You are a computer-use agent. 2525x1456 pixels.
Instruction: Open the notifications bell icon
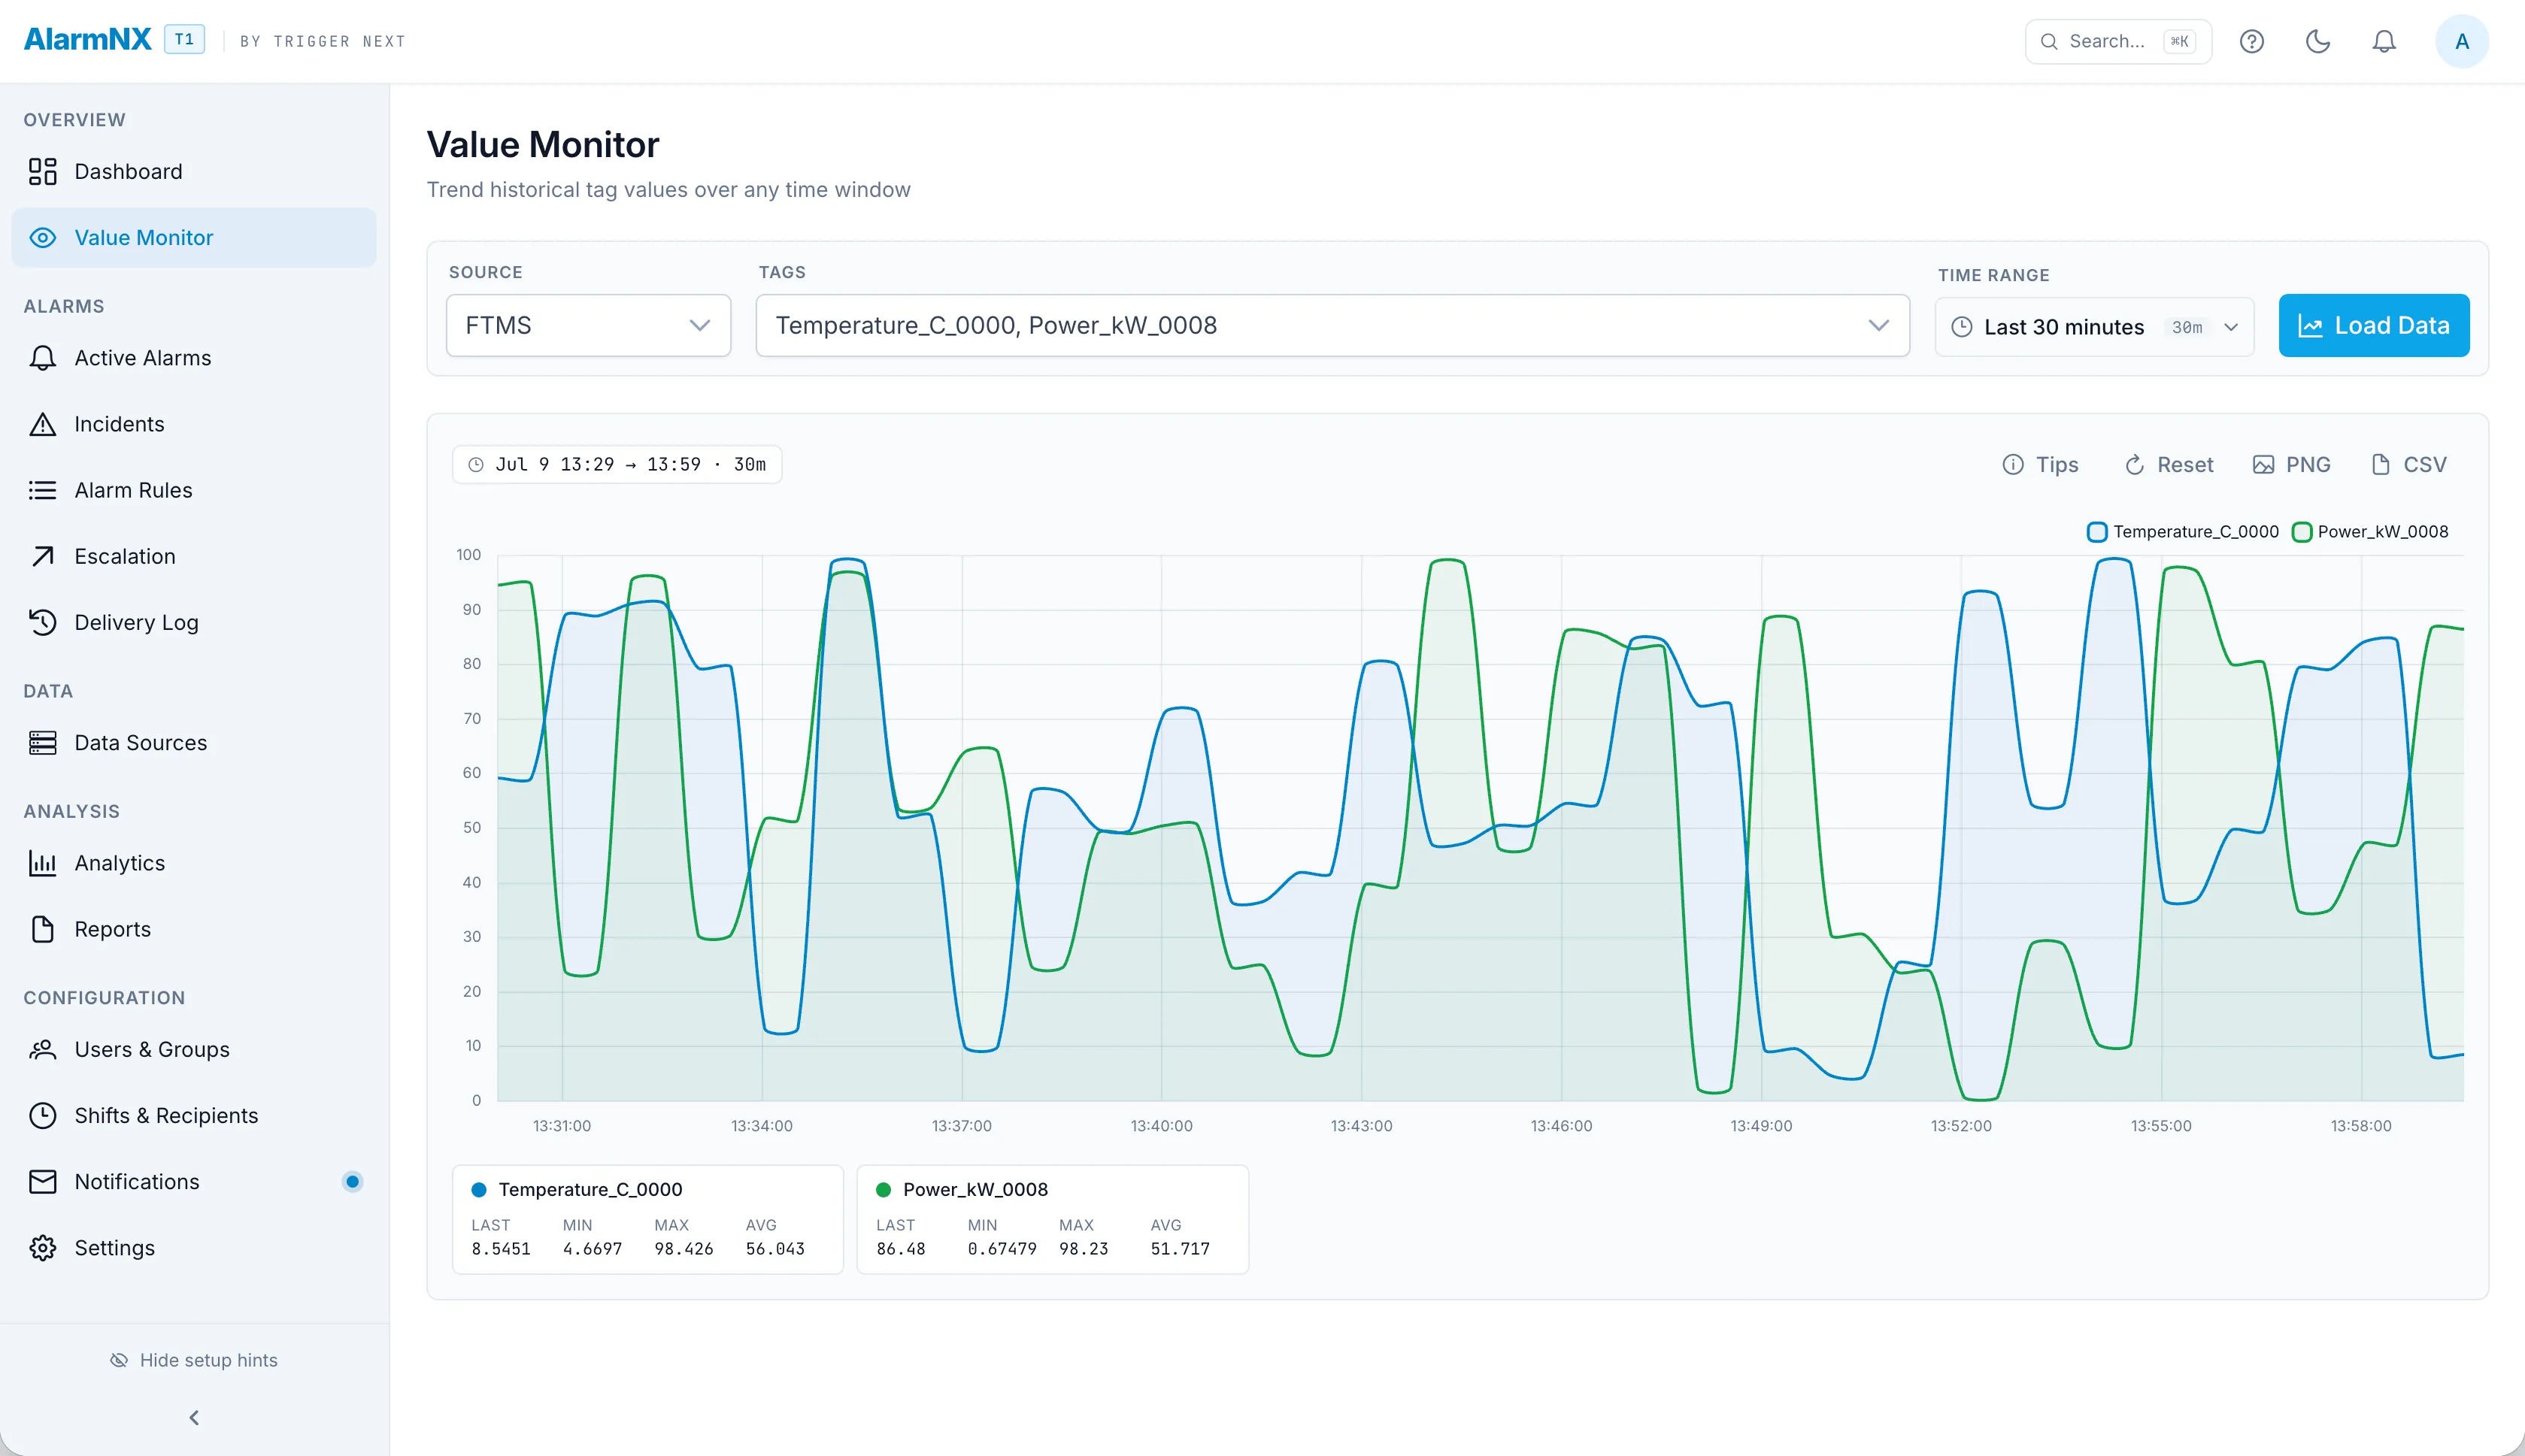point(2384,41)
